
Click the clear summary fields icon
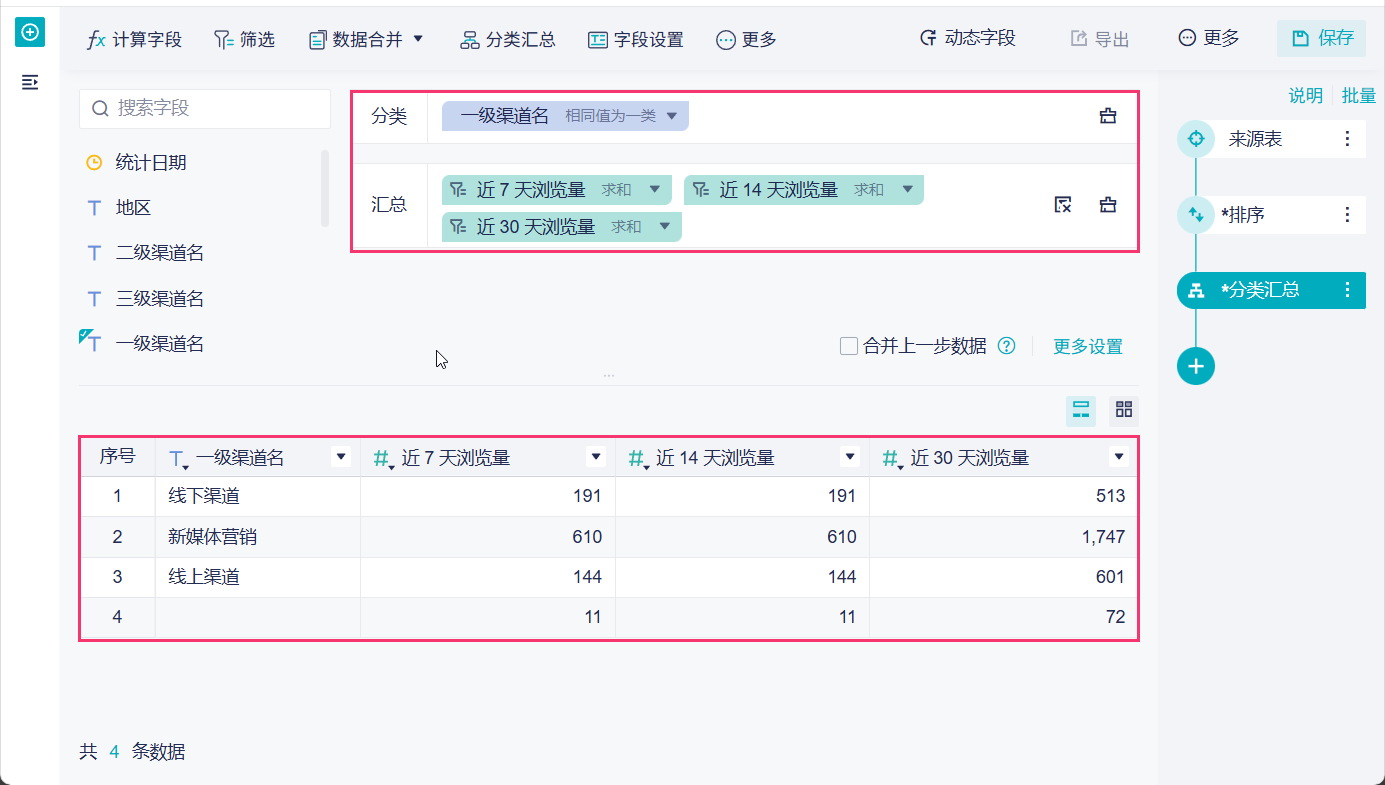pyautogui.click(x=1063, y=205)
